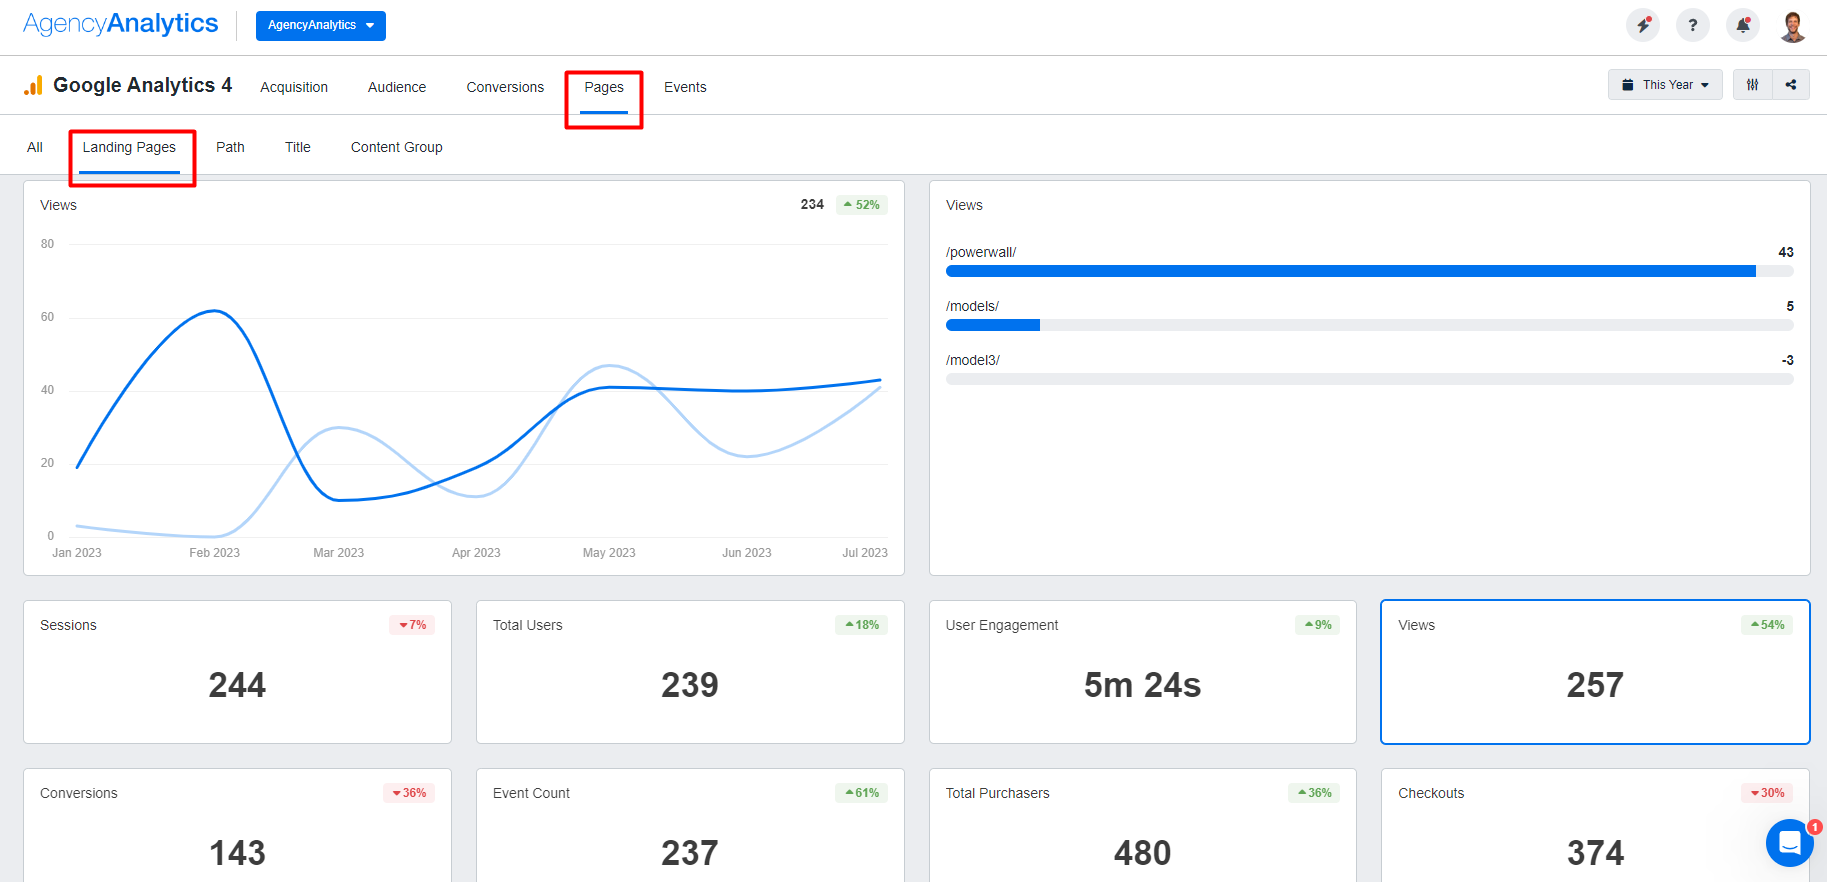Click the 30% decrease badge on Checkouts

point(1767,793)
